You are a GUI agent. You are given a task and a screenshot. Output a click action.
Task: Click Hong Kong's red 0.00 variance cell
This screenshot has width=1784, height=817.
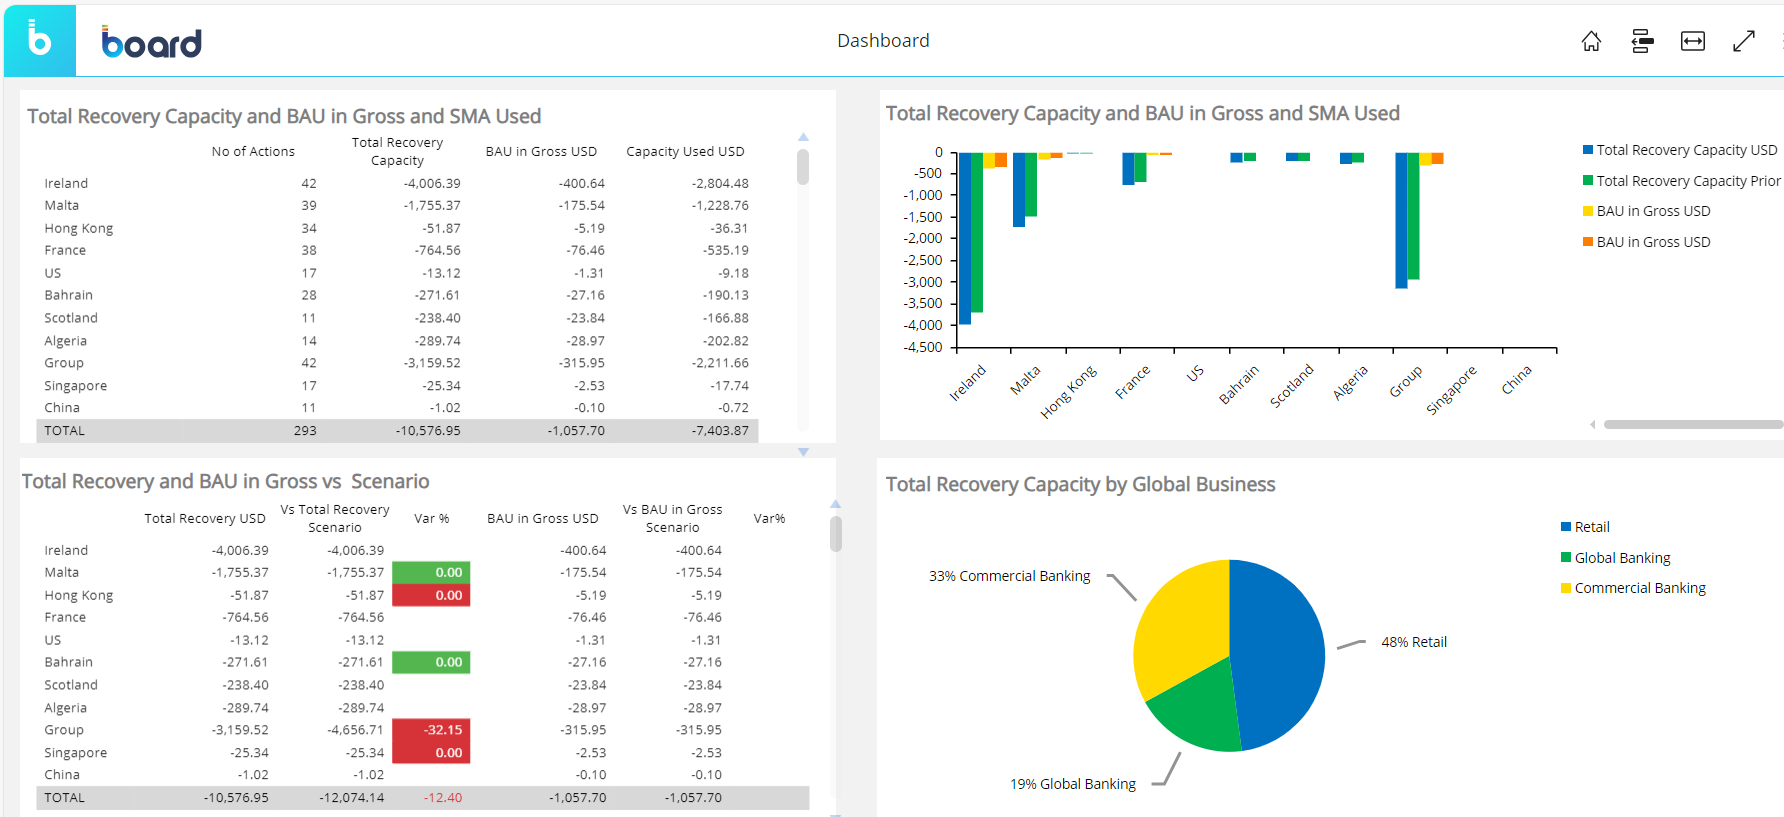[431, 595]
